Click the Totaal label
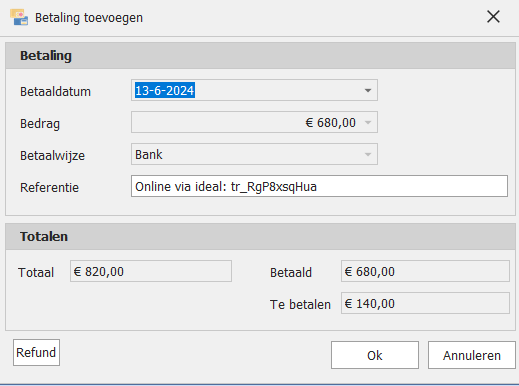519x386 pixels. 36,273
